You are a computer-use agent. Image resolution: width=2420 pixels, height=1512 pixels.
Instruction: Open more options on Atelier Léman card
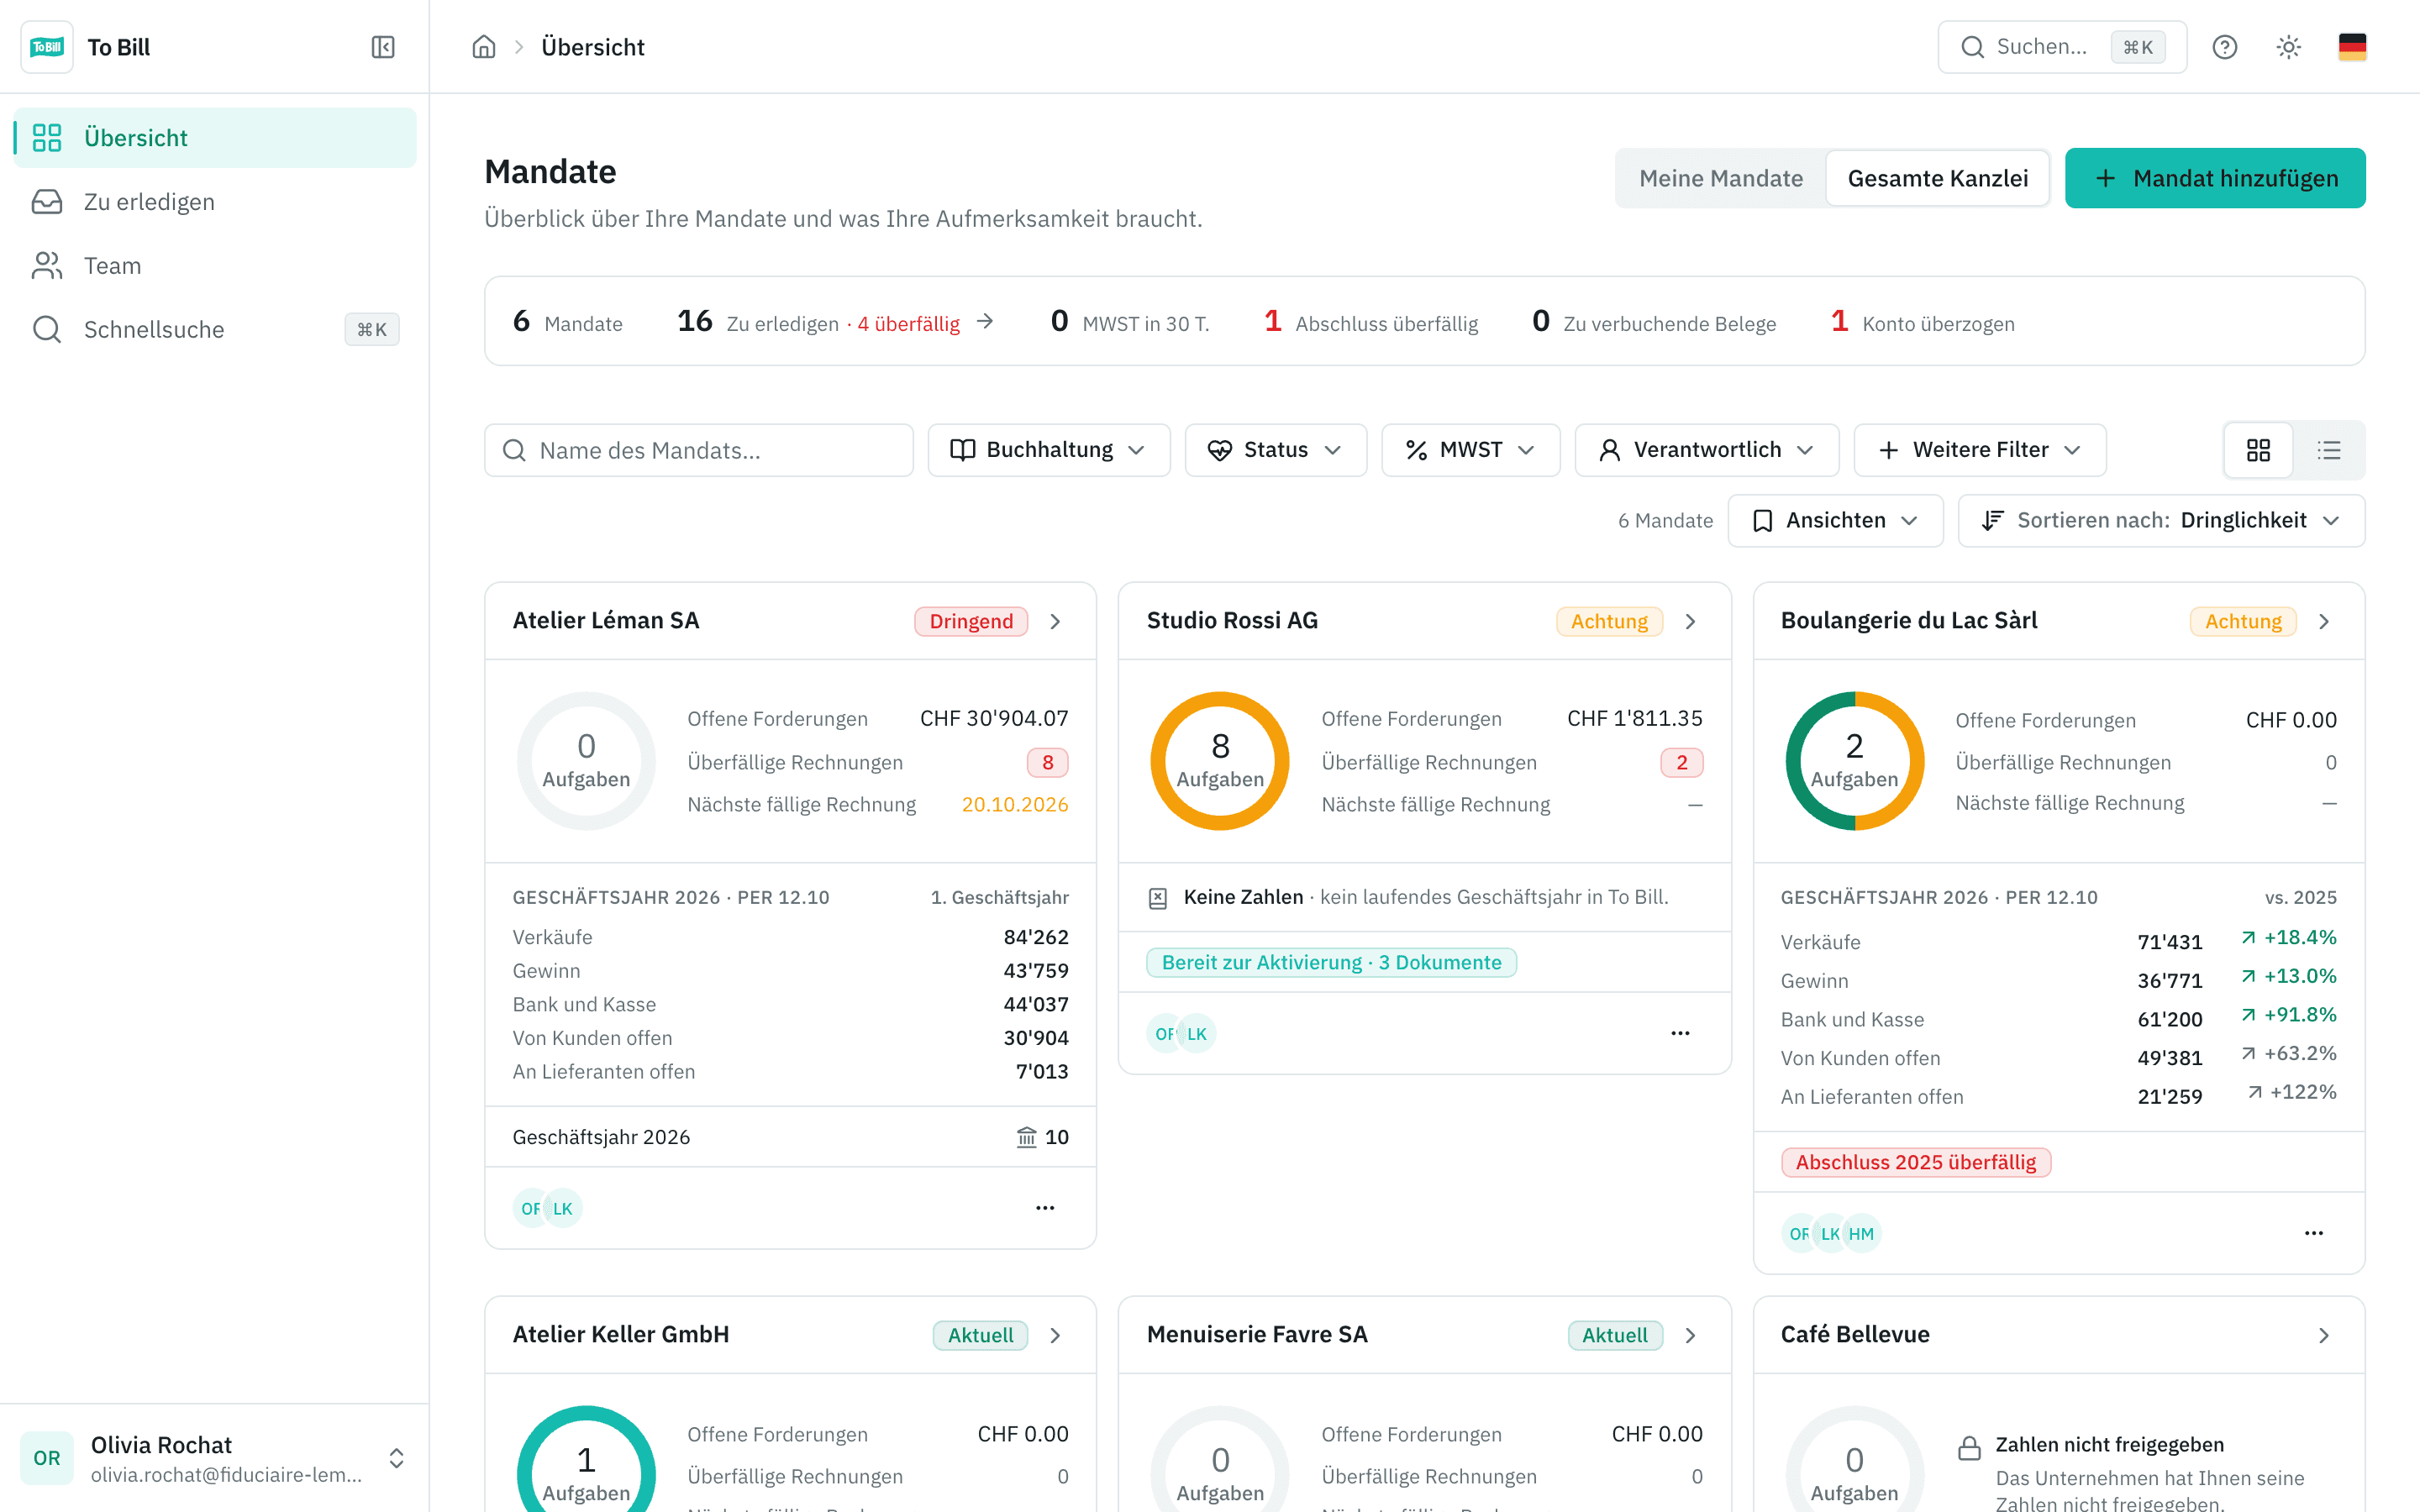[1045, 1208]
